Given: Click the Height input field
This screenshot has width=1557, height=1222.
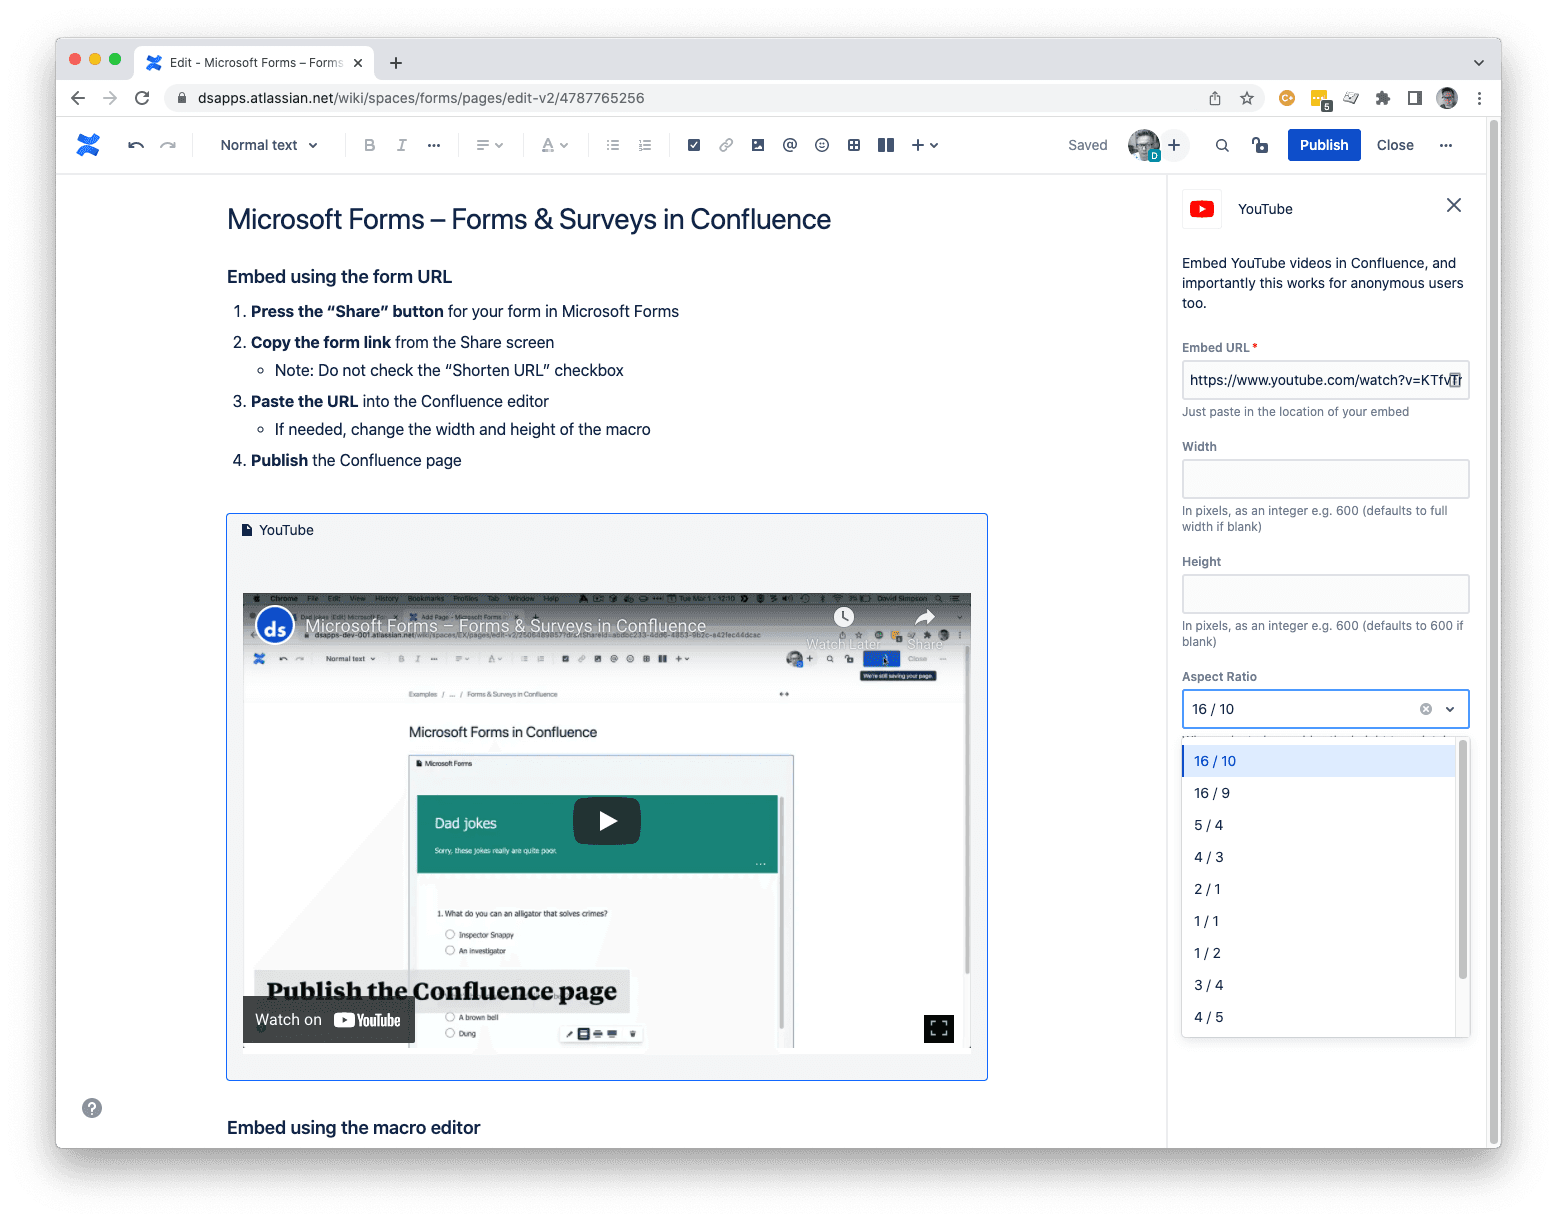Looking at the screenshot, I should (x=1325, y=594).
